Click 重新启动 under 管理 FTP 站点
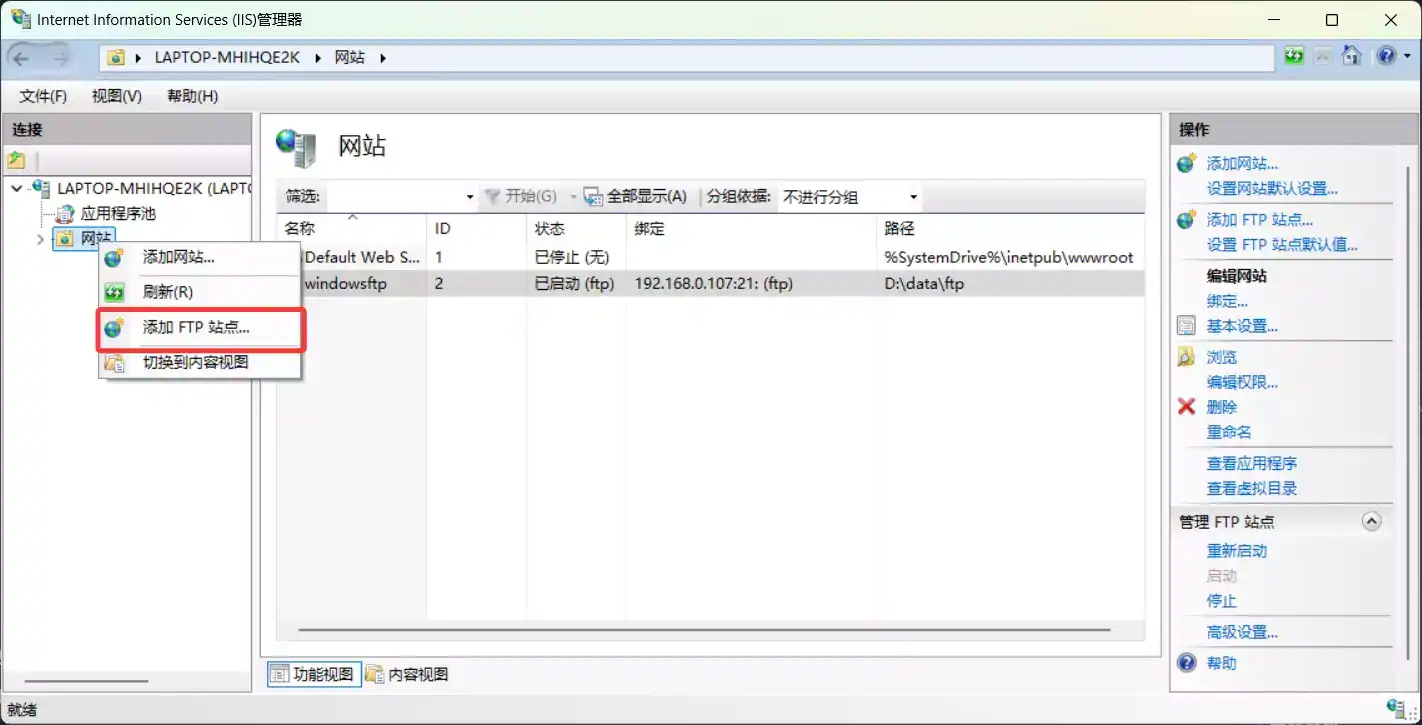The width and height of the screenshot is (1422, 725). [1237, 551]
